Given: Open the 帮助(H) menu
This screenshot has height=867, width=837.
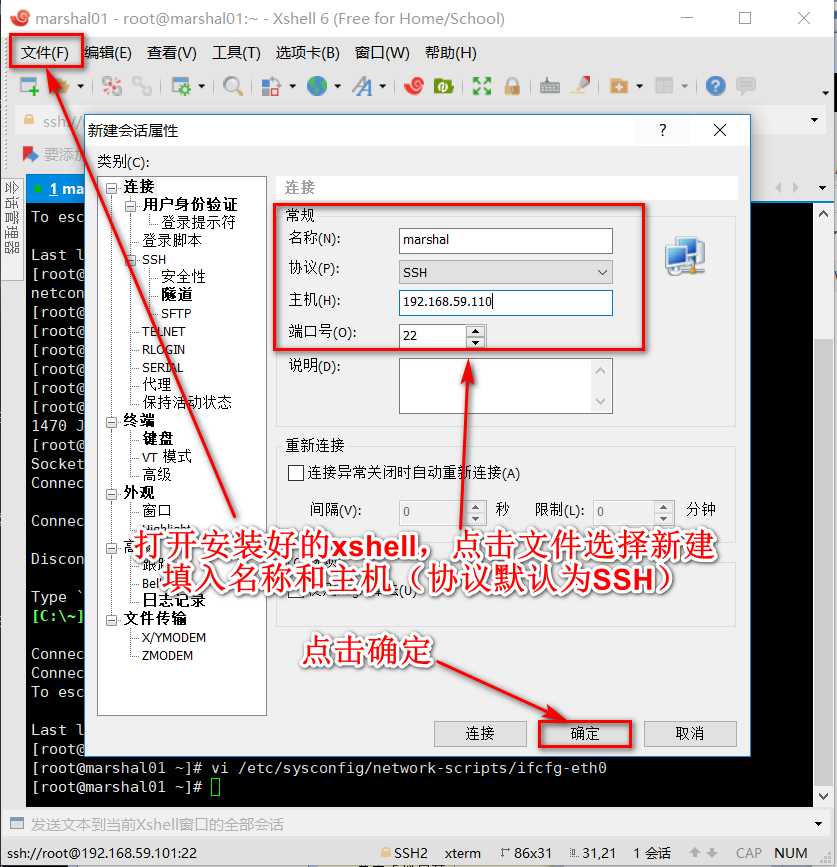Looking at the screenshot, I should 451,53.
